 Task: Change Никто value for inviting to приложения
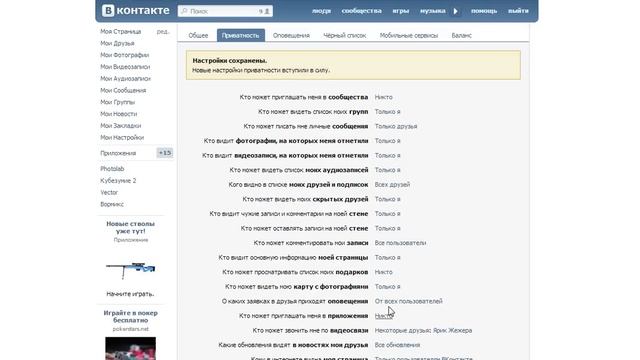click(383, 316)
